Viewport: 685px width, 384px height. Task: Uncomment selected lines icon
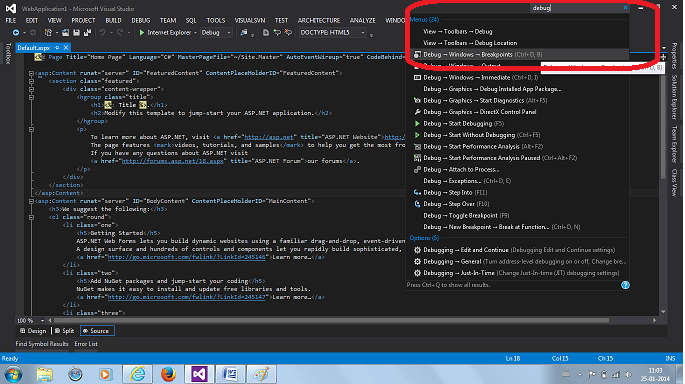(x=288, y=33)
